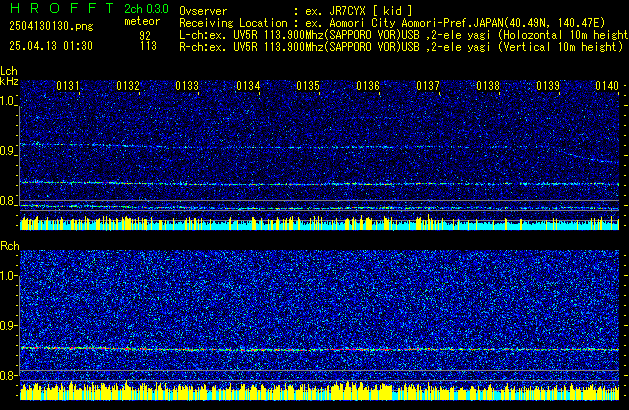Click the Rch channel label
This screenshot has width=629, height=410.
pos(10,246)
